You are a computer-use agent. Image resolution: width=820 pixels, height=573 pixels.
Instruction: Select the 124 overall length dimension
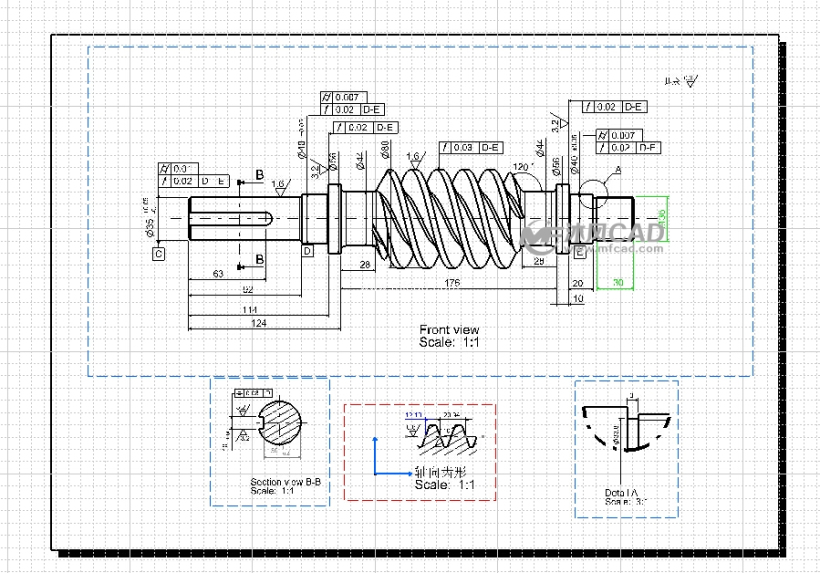click(x=258, y=323)
